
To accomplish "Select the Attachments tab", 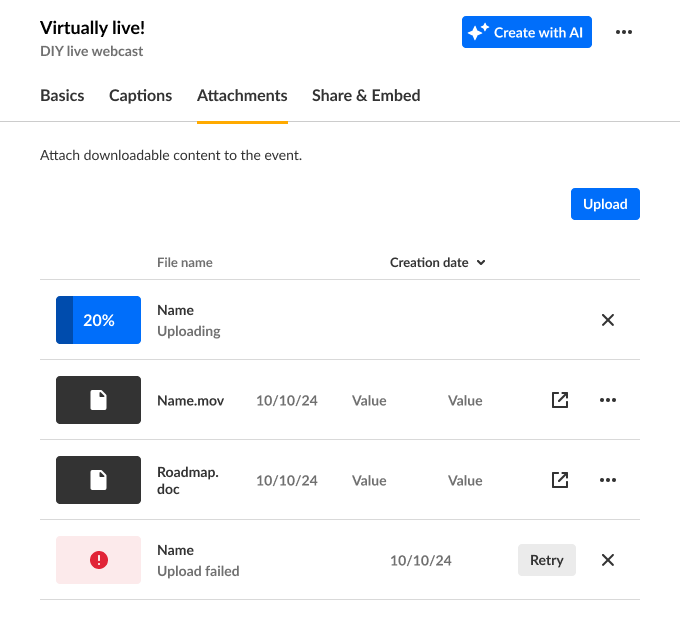I will click(242, 96).
